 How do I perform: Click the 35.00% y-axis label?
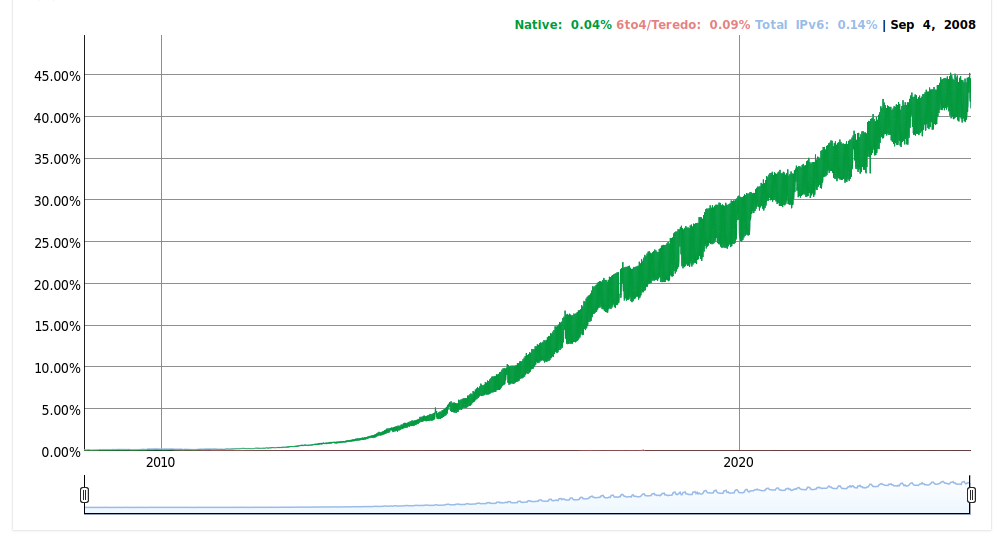[x=57, y=159]
